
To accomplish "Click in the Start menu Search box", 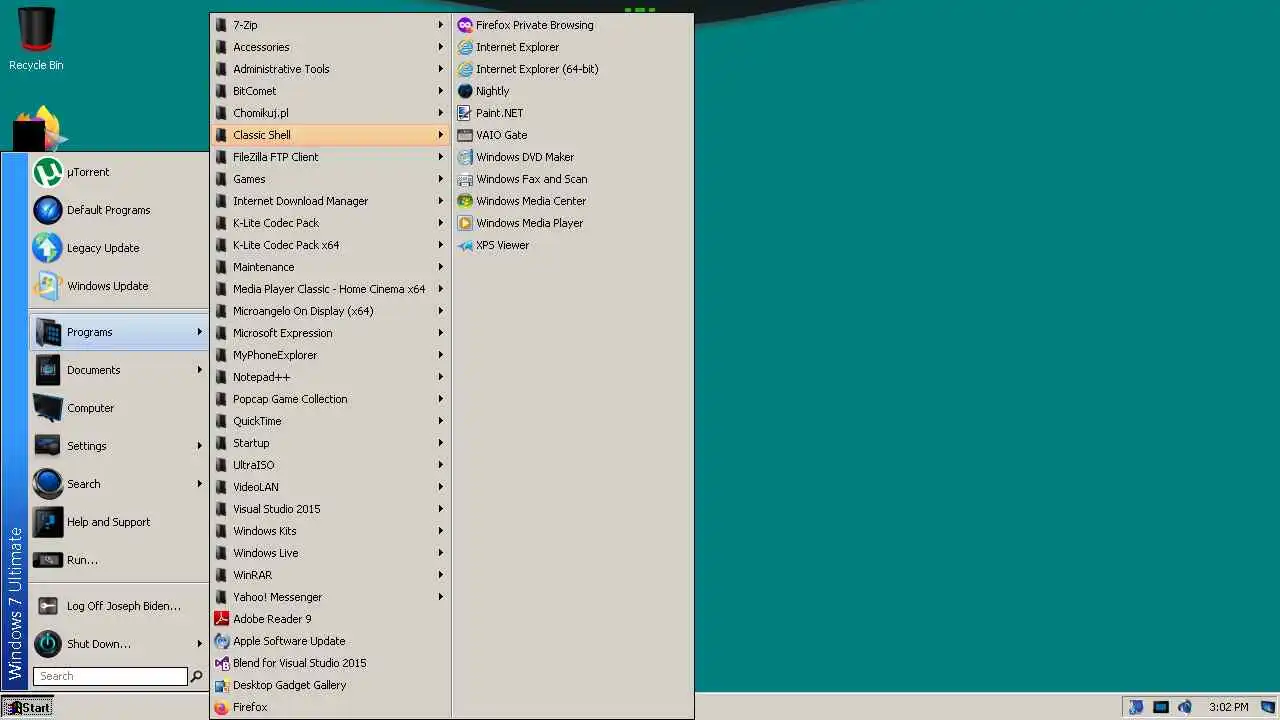I will pyautogui.click(x=110, y=676).
